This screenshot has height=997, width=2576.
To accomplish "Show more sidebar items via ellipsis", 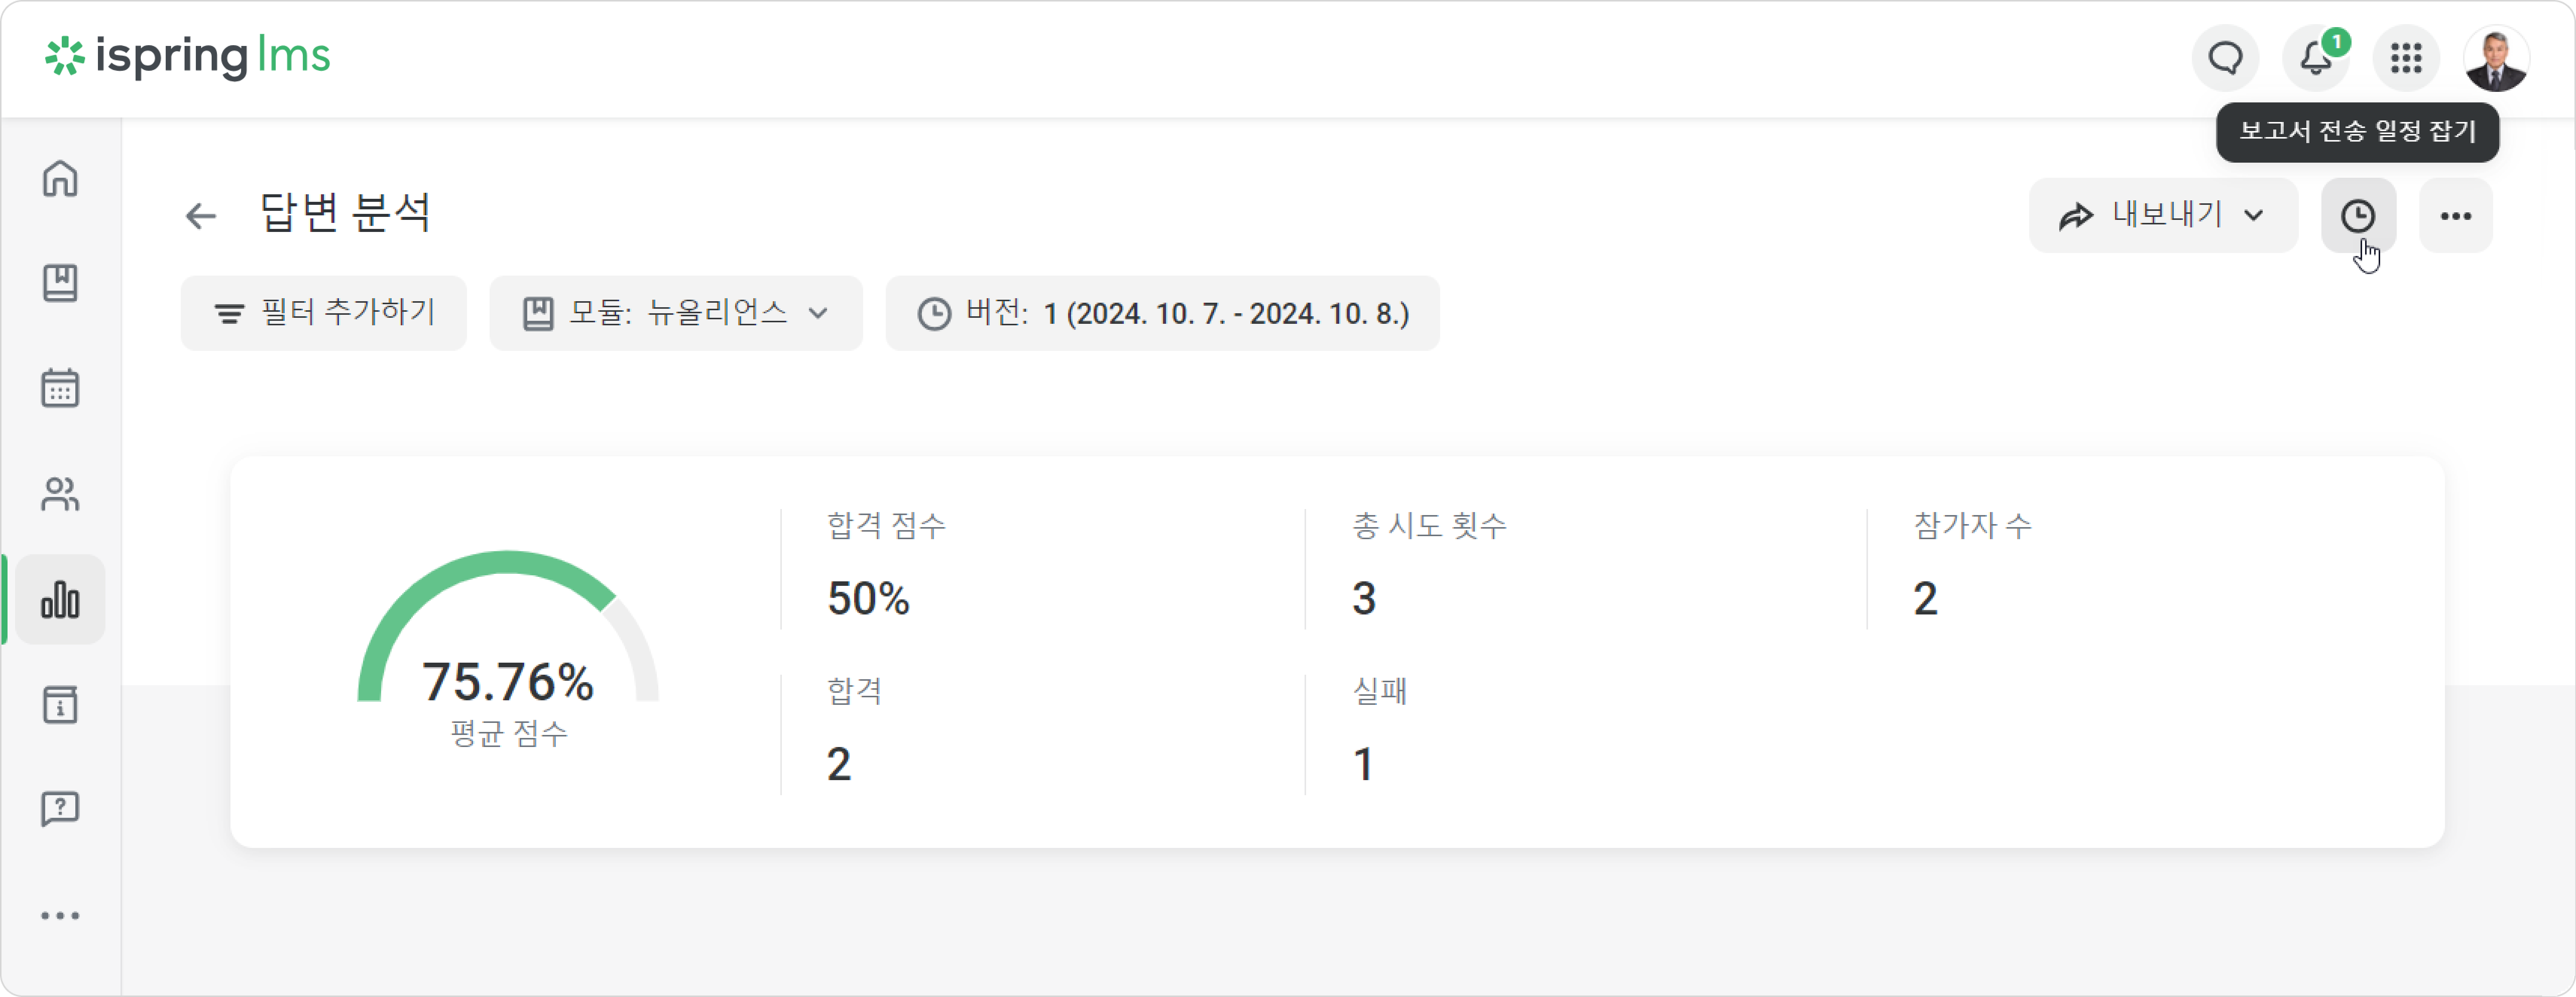I will (60, 915).
